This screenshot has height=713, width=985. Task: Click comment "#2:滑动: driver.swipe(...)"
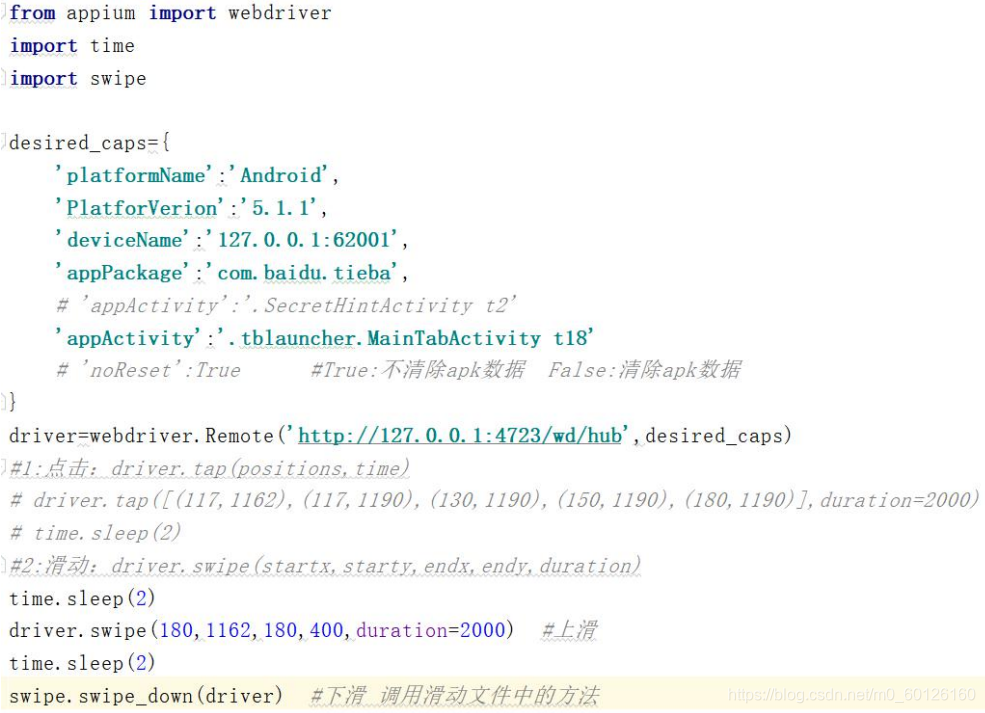(x=325, y=565)
